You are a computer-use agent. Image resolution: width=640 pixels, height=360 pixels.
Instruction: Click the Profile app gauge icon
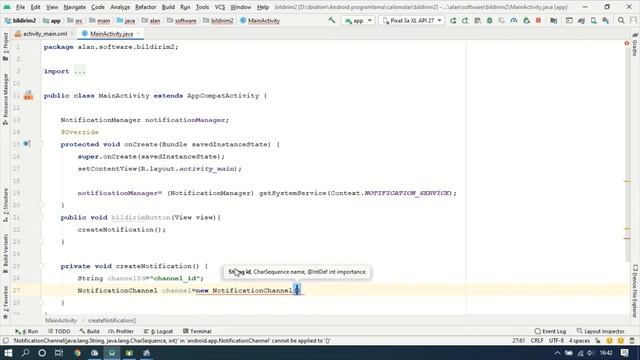coord(514,20)
